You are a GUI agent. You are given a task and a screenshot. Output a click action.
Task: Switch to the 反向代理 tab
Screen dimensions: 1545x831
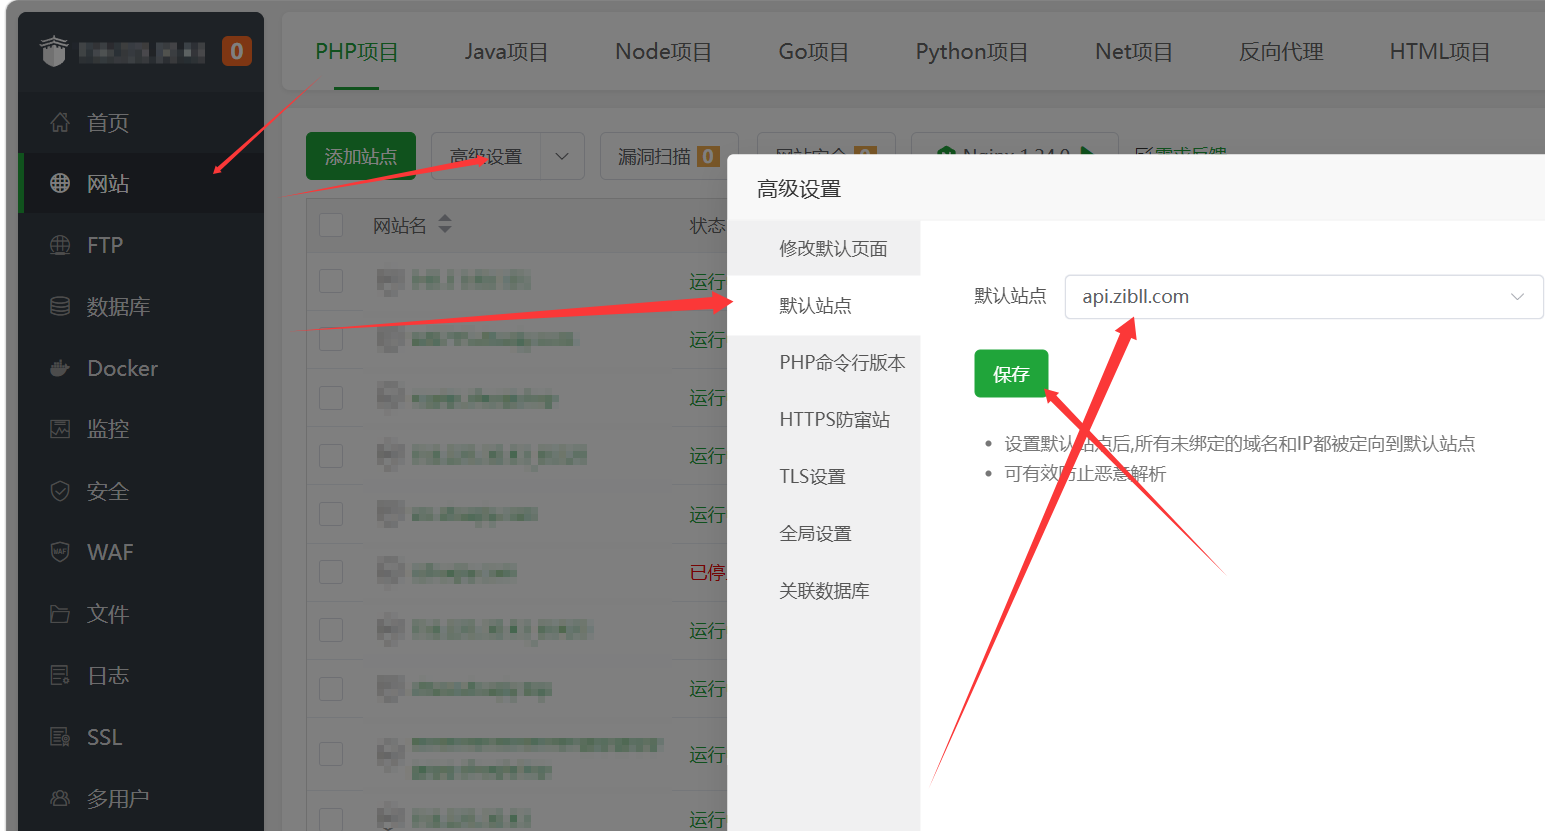point(1281,51)
